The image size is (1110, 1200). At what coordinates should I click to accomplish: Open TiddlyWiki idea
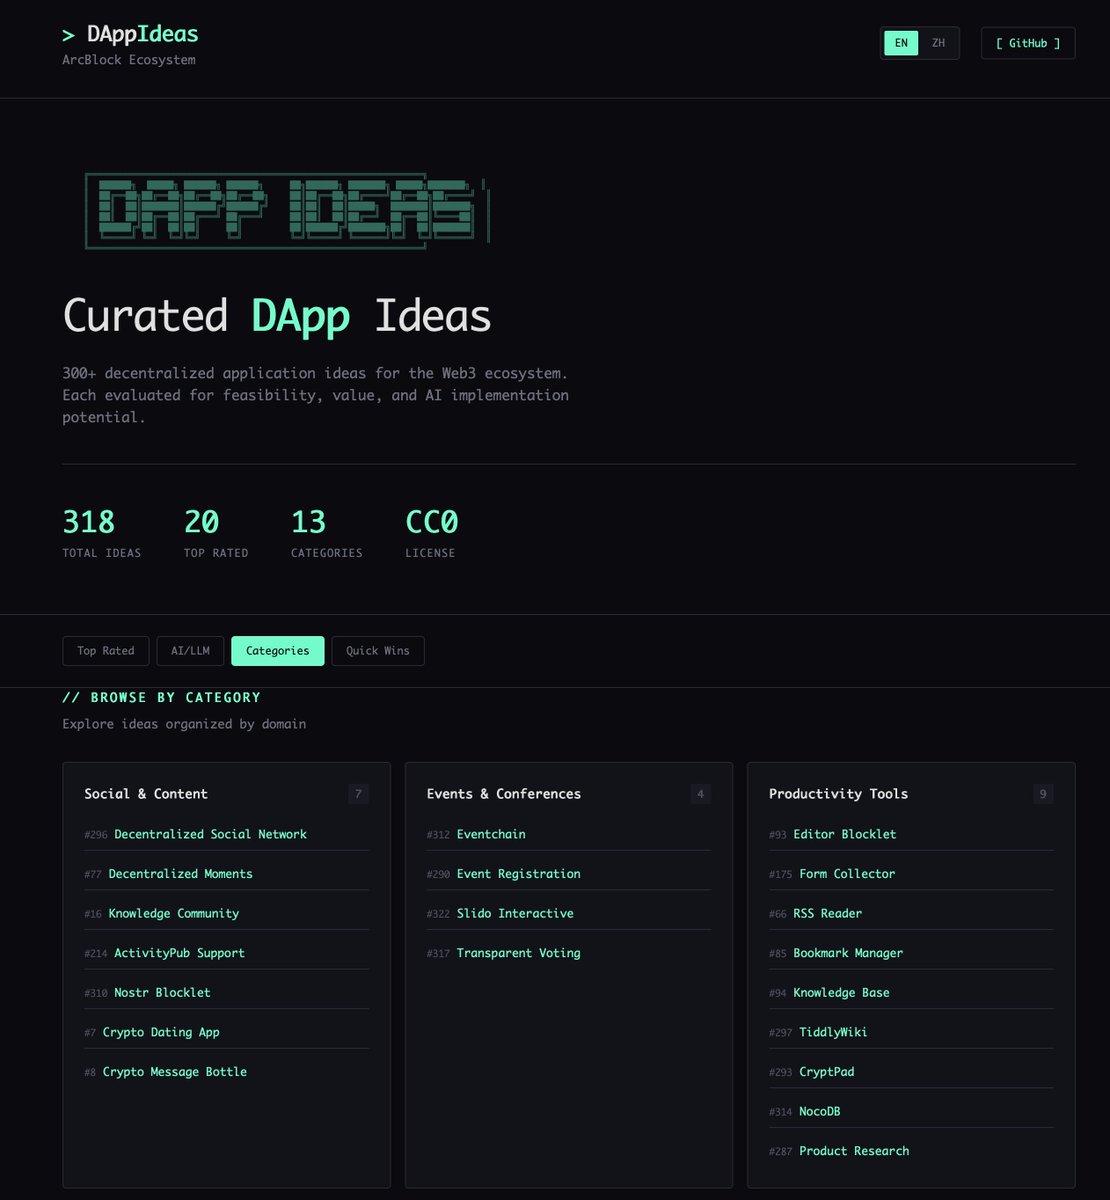click(833, 1032)
